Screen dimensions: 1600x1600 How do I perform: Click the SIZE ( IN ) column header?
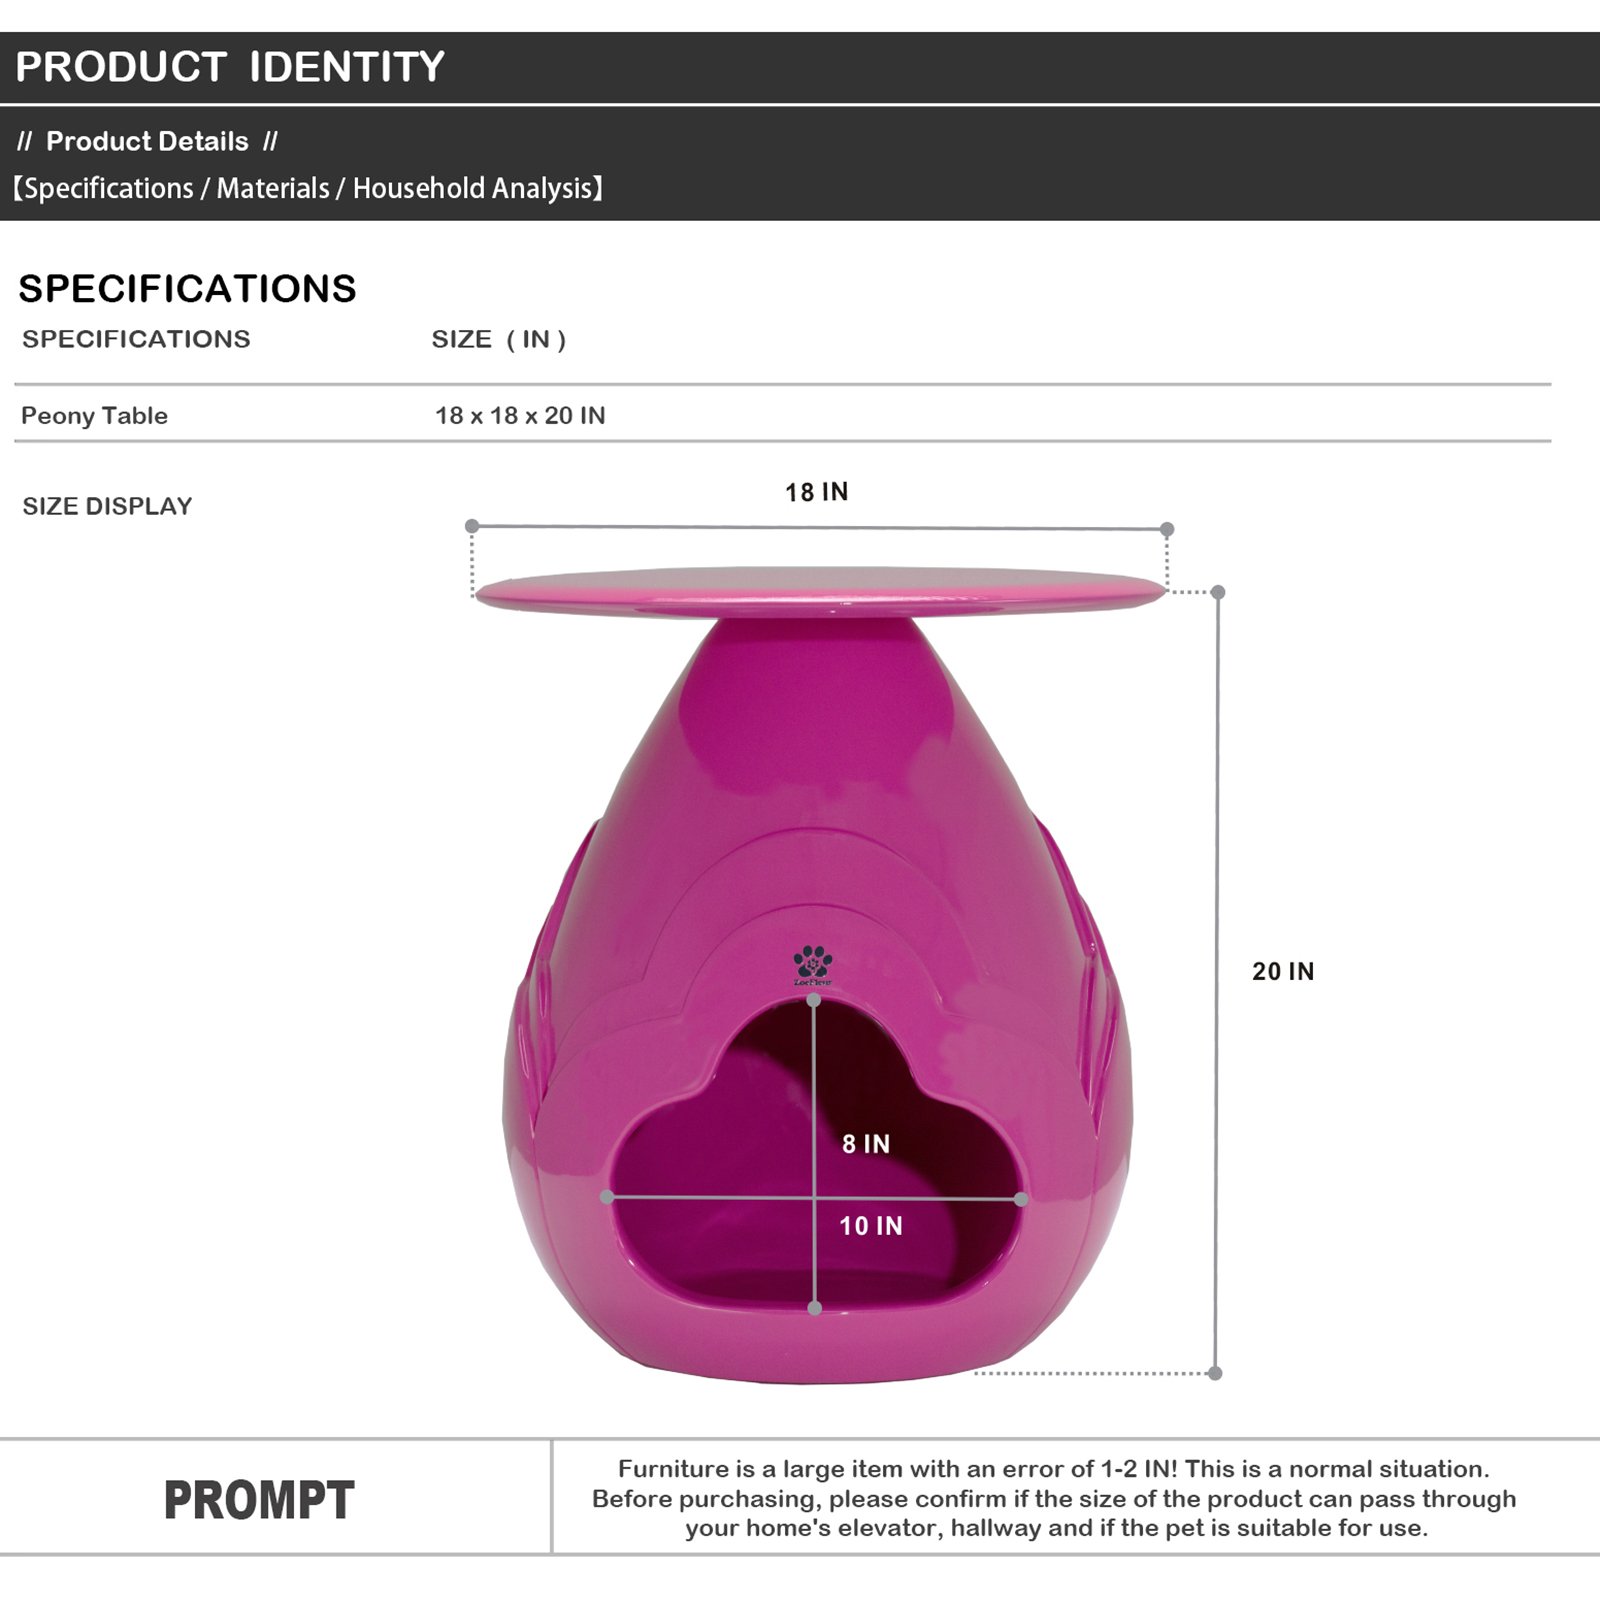pos(499,339)
